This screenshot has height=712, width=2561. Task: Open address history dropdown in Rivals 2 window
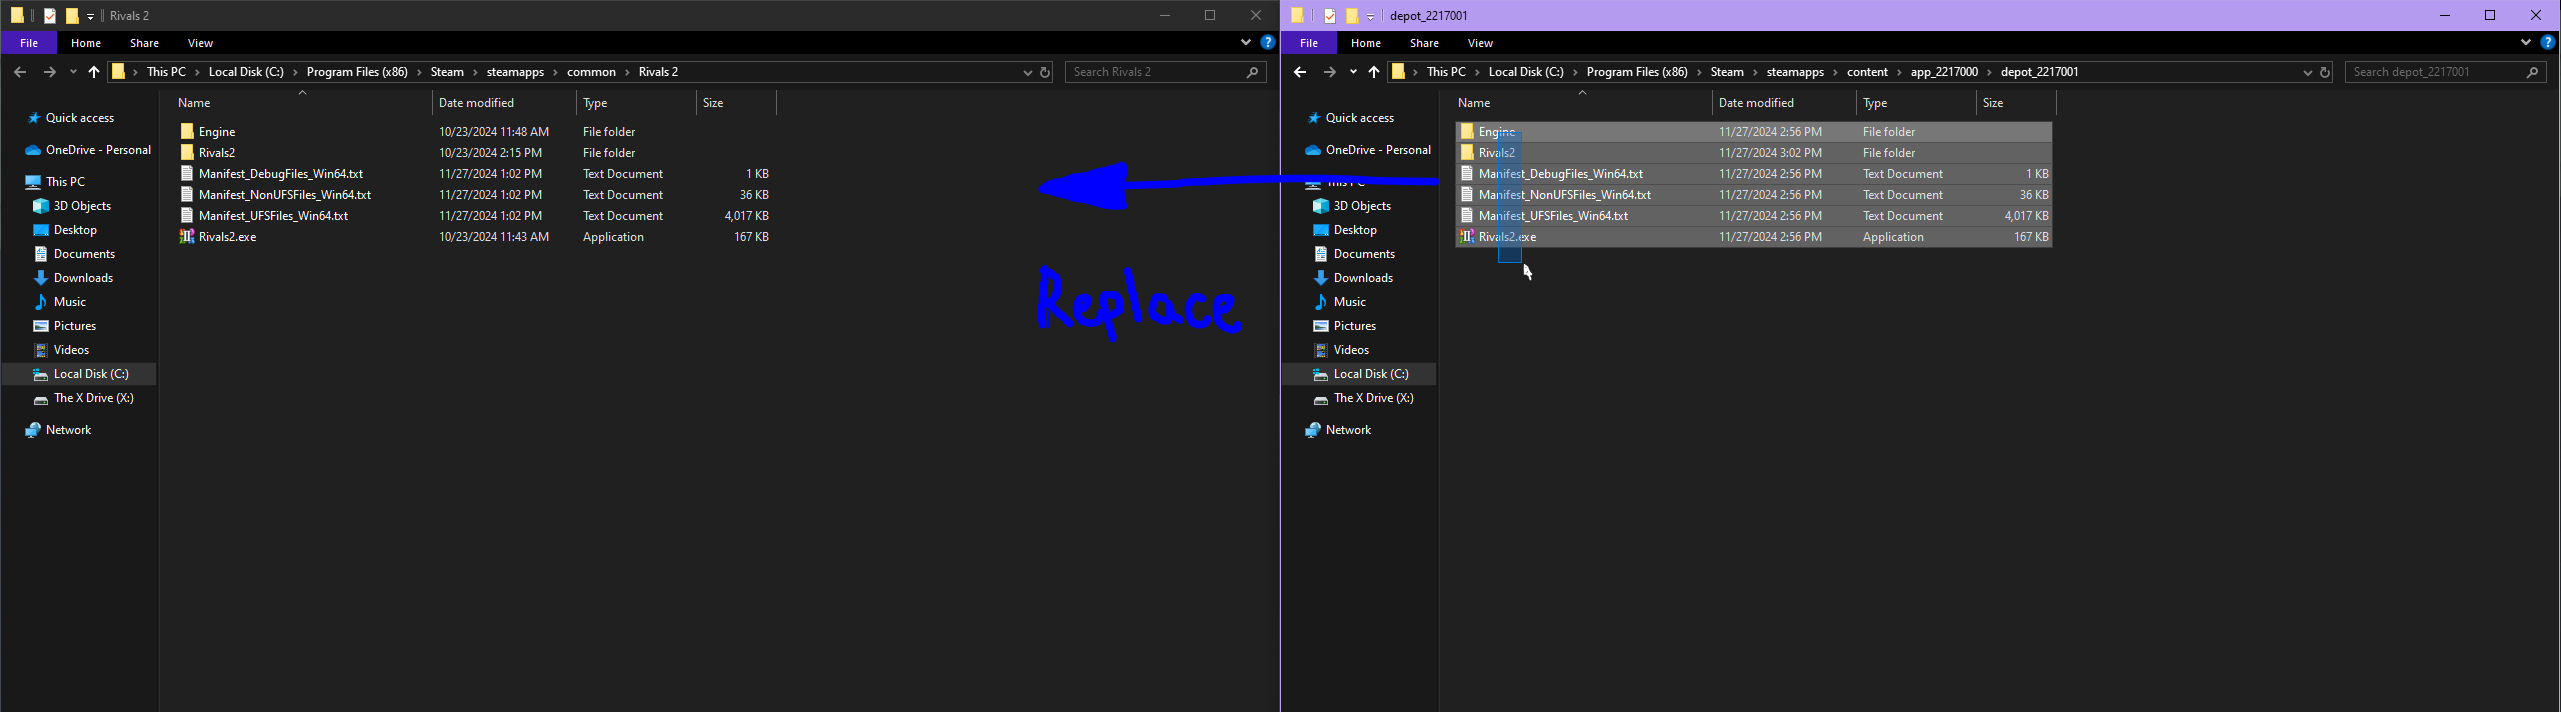click(x=1027, y=72)
